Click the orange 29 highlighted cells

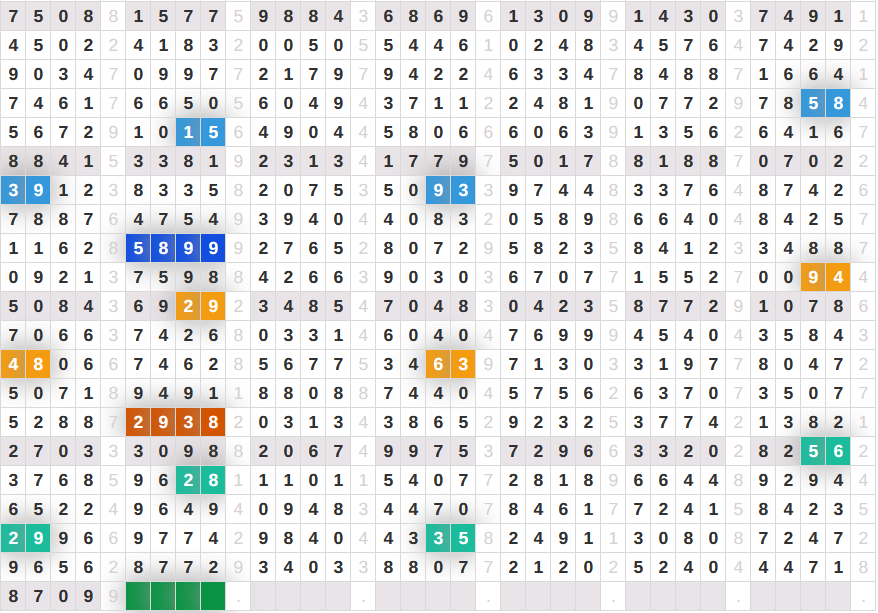(x=200, y=306)
